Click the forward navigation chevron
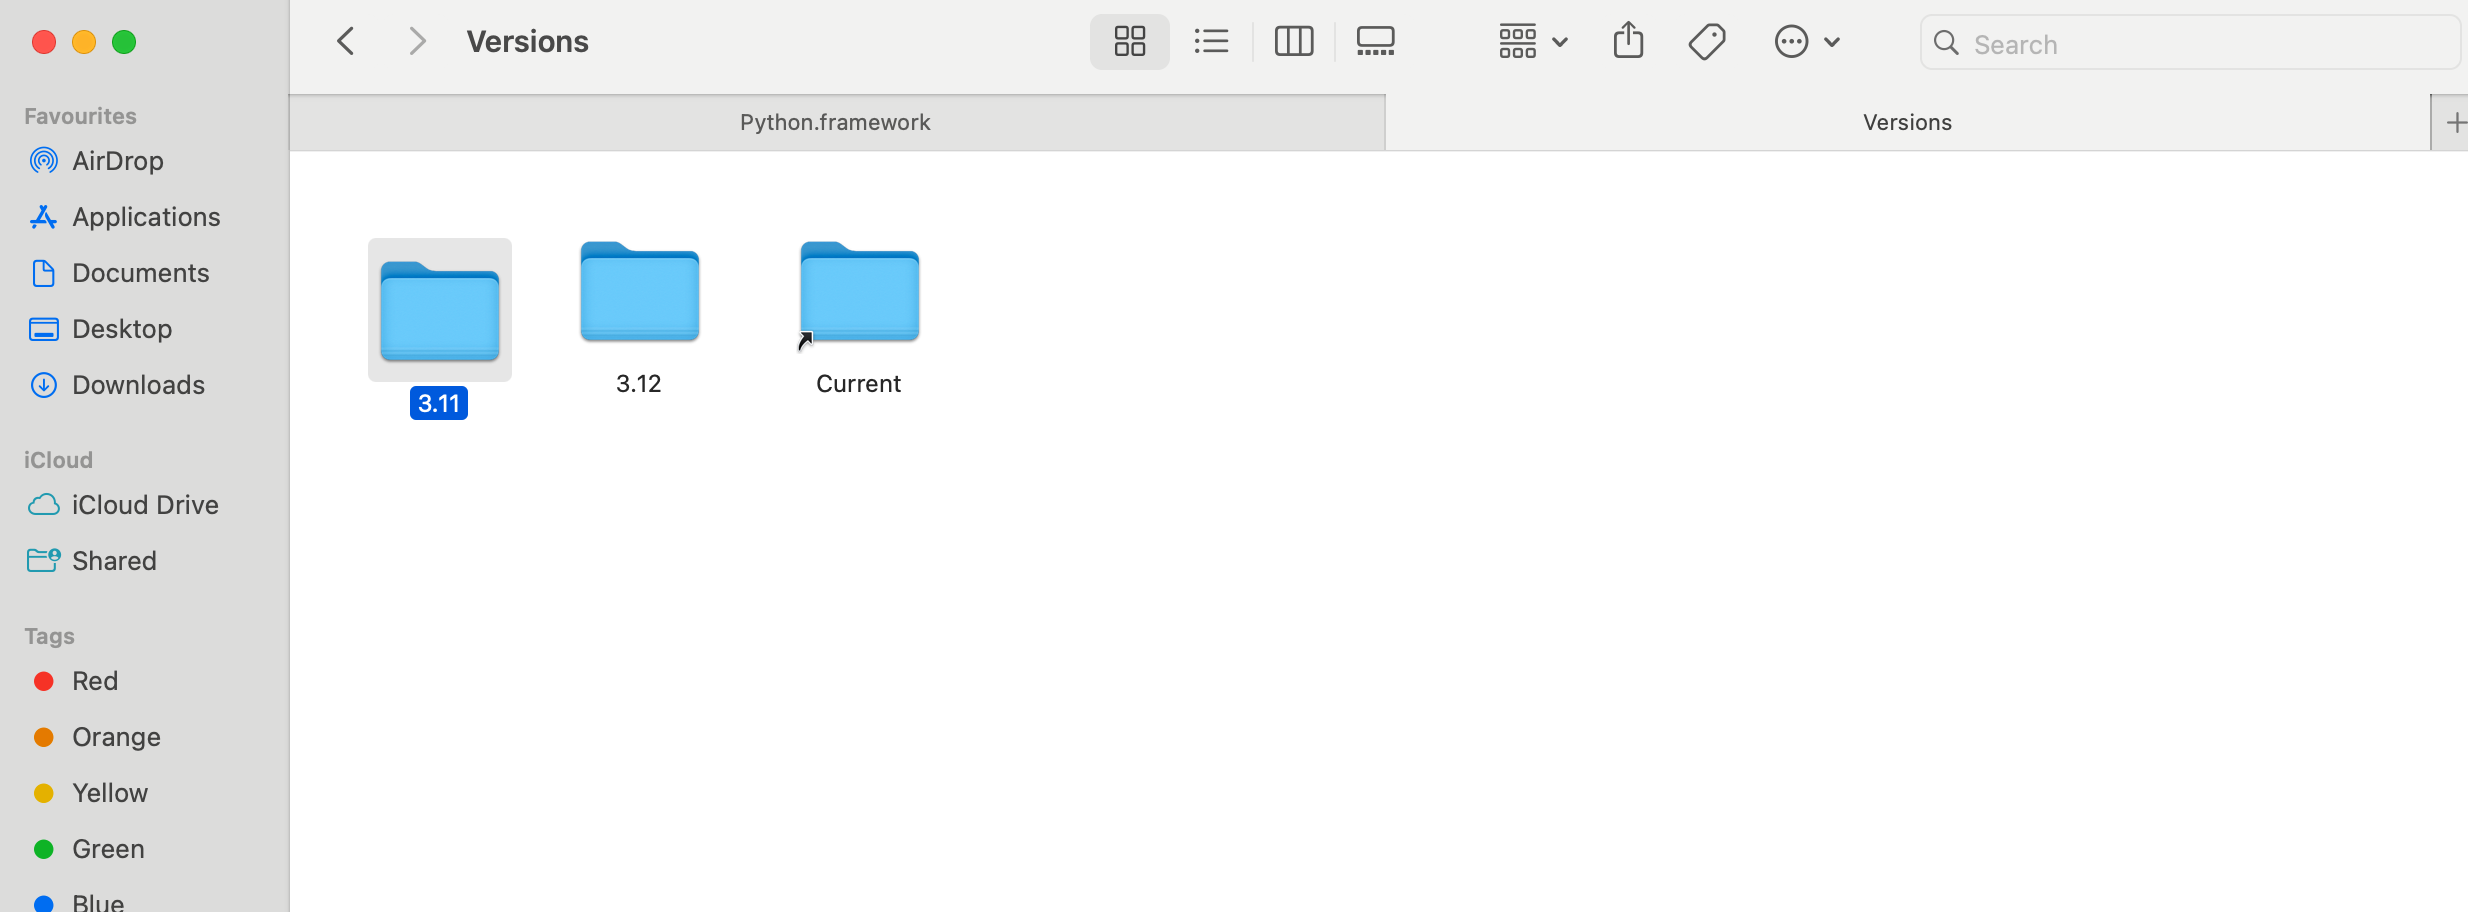Image resolution: width=2468 pixels, height=912 pixels. [417, 42]
